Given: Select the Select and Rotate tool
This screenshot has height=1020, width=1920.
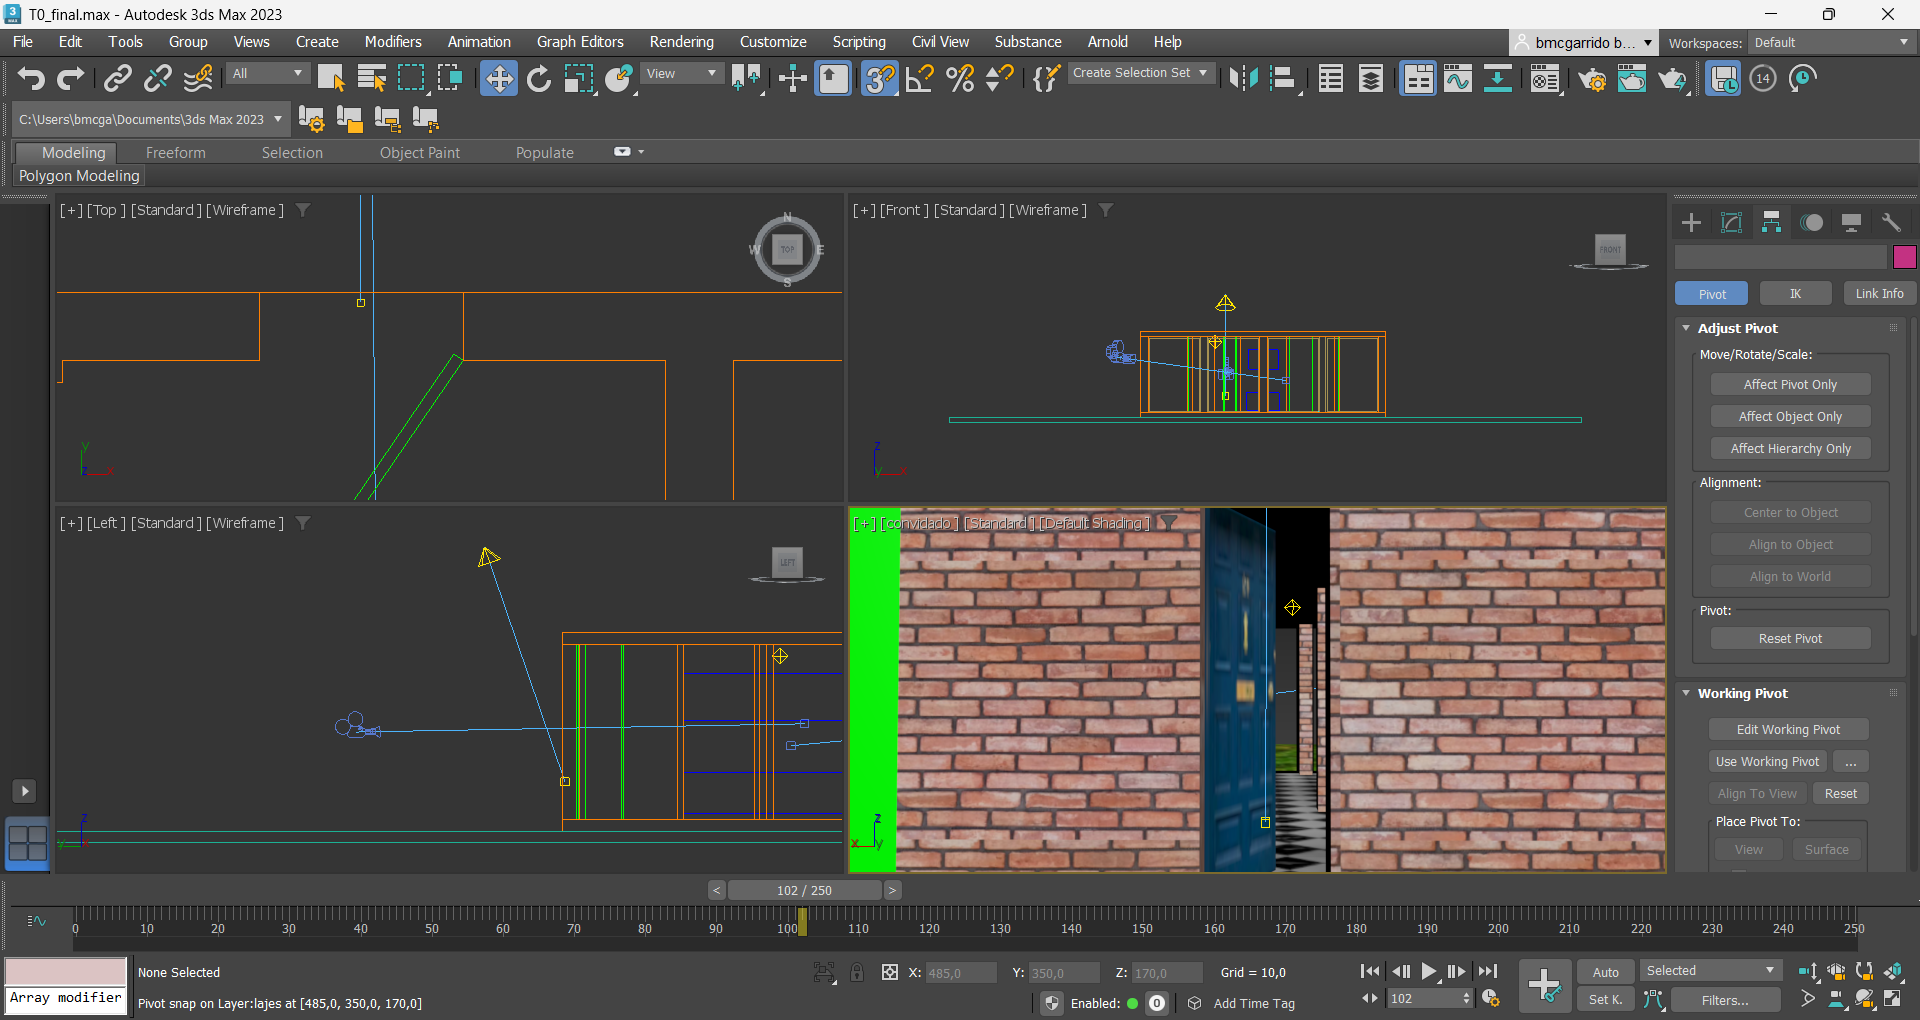Looking at the screenshot, I should (539, 78).
